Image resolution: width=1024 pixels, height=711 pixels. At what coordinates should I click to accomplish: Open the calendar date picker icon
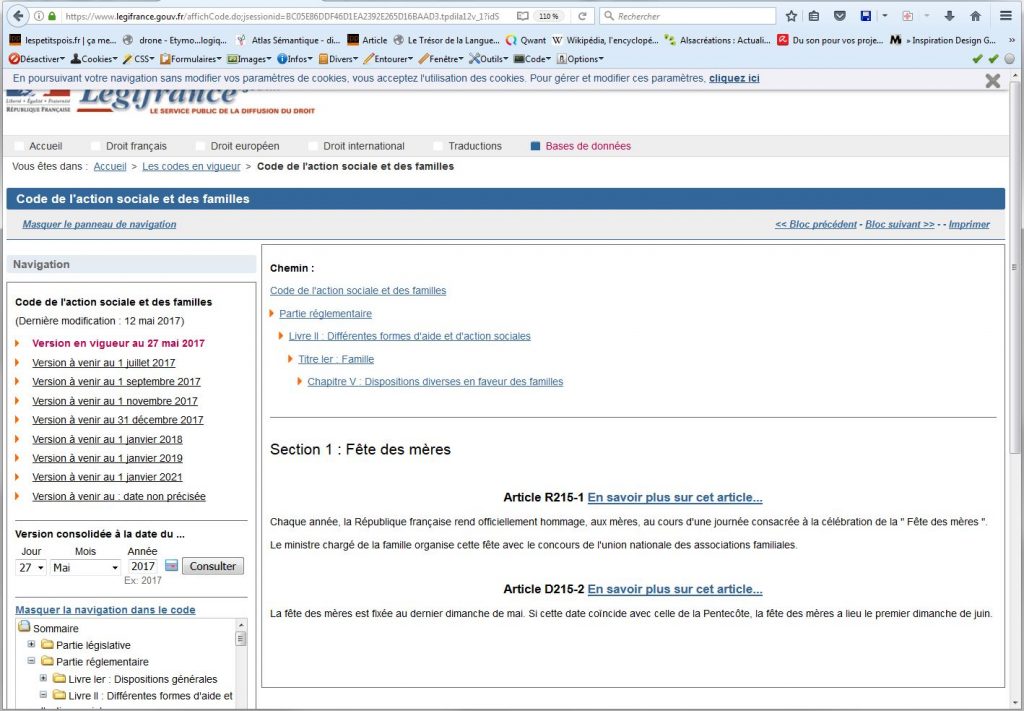point(171,566)
